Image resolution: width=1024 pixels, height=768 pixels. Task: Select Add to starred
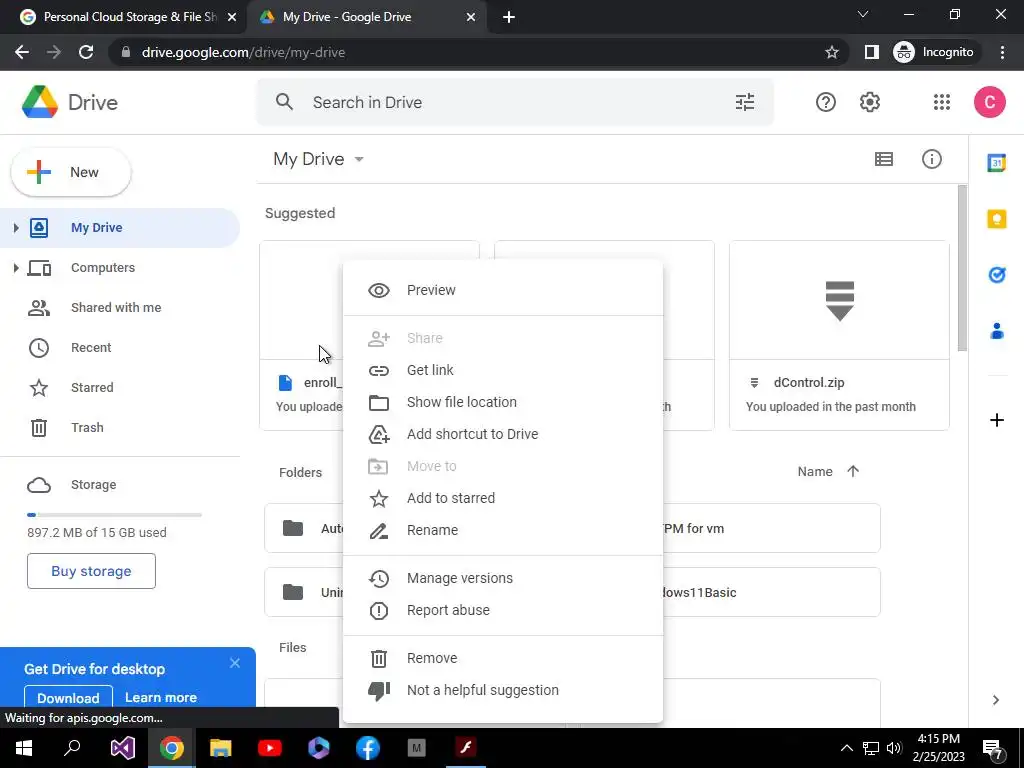503,498
